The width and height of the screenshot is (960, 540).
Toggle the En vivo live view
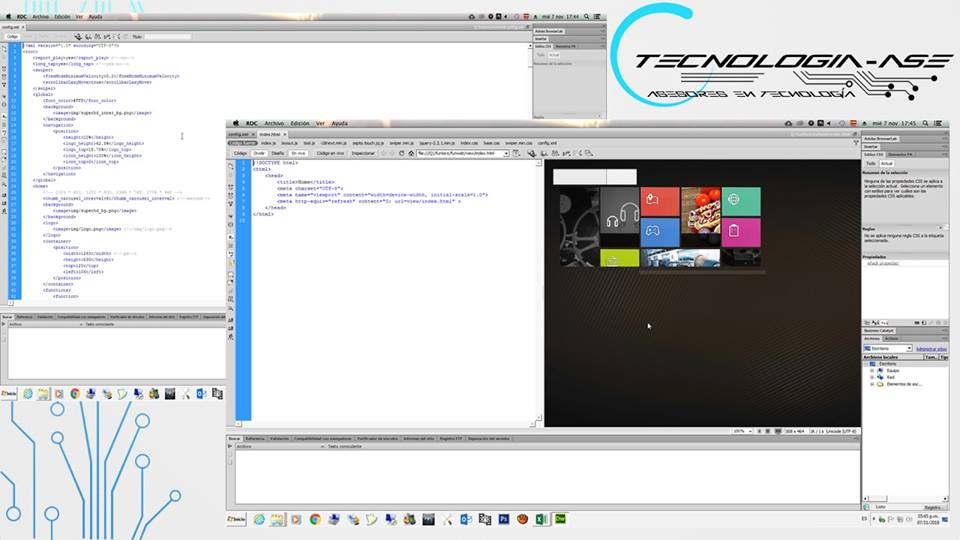pos(298,153)
